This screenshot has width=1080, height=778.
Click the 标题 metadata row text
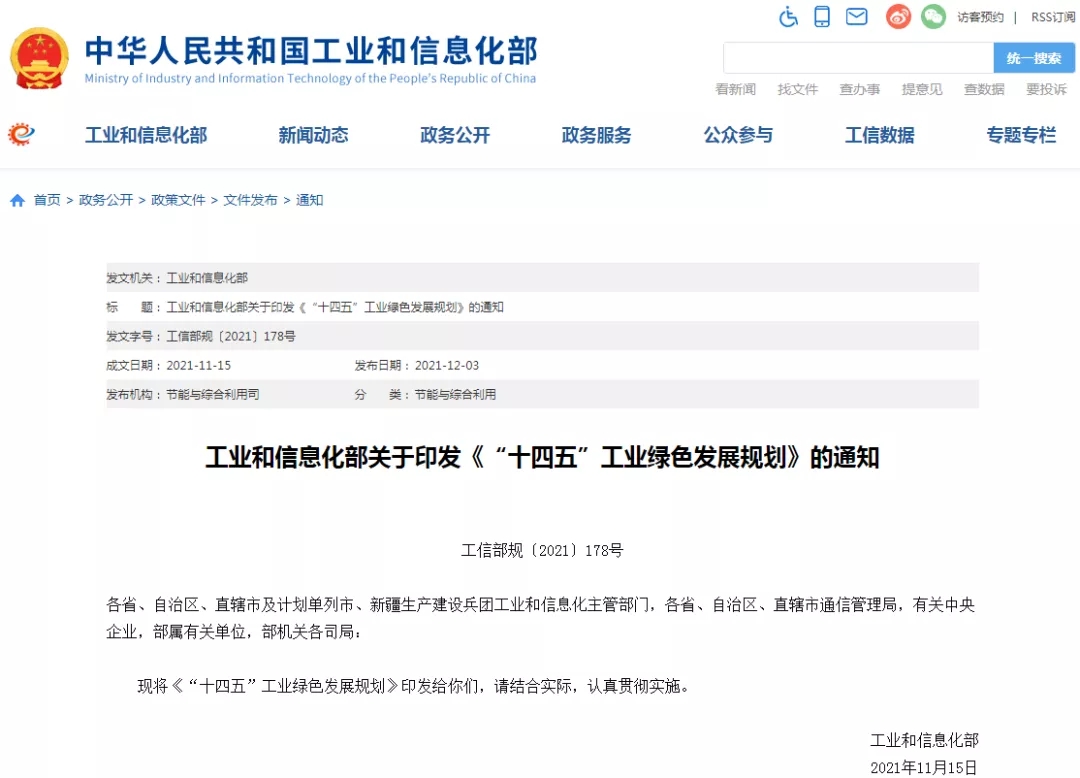[x=335, y=307]
